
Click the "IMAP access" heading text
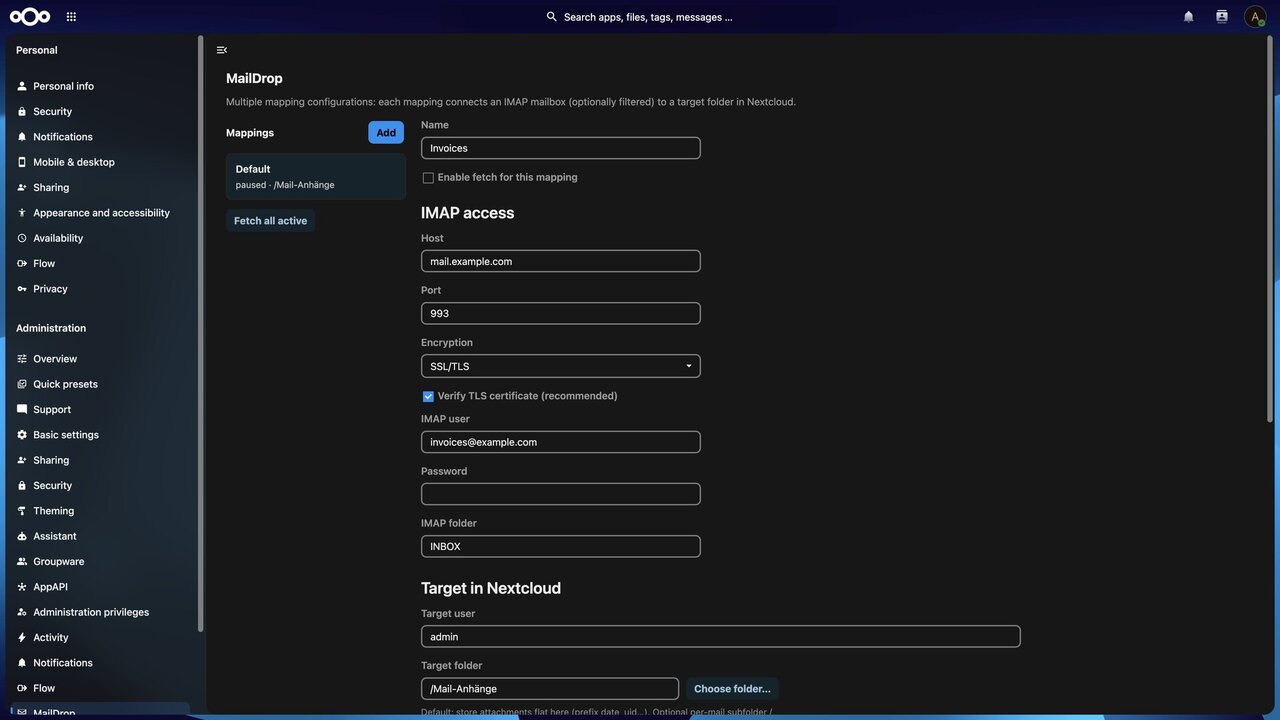[467, 213]
